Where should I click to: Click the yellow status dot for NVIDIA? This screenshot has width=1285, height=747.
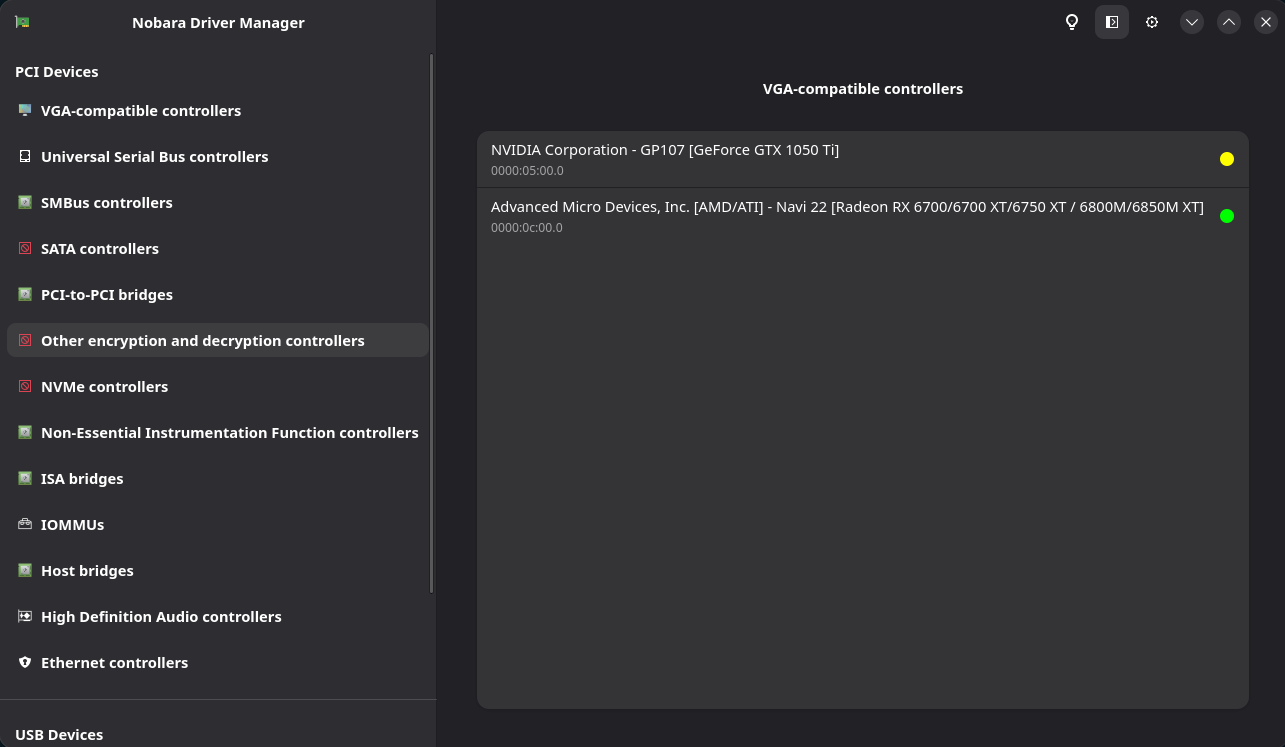click(x=1227, y=159)
